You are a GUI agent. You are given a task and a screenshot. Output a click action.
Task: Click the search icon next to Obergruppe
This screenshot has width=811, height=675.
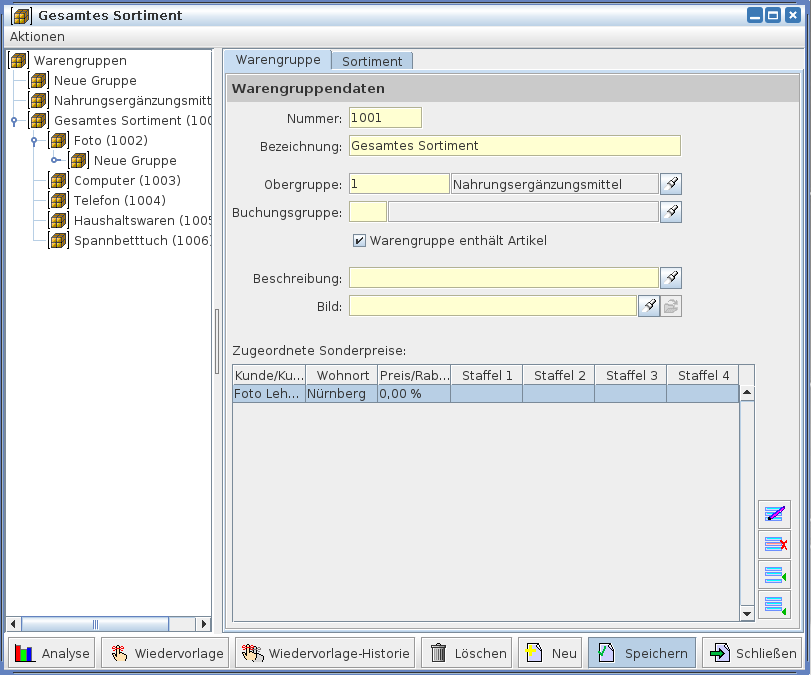671,184
